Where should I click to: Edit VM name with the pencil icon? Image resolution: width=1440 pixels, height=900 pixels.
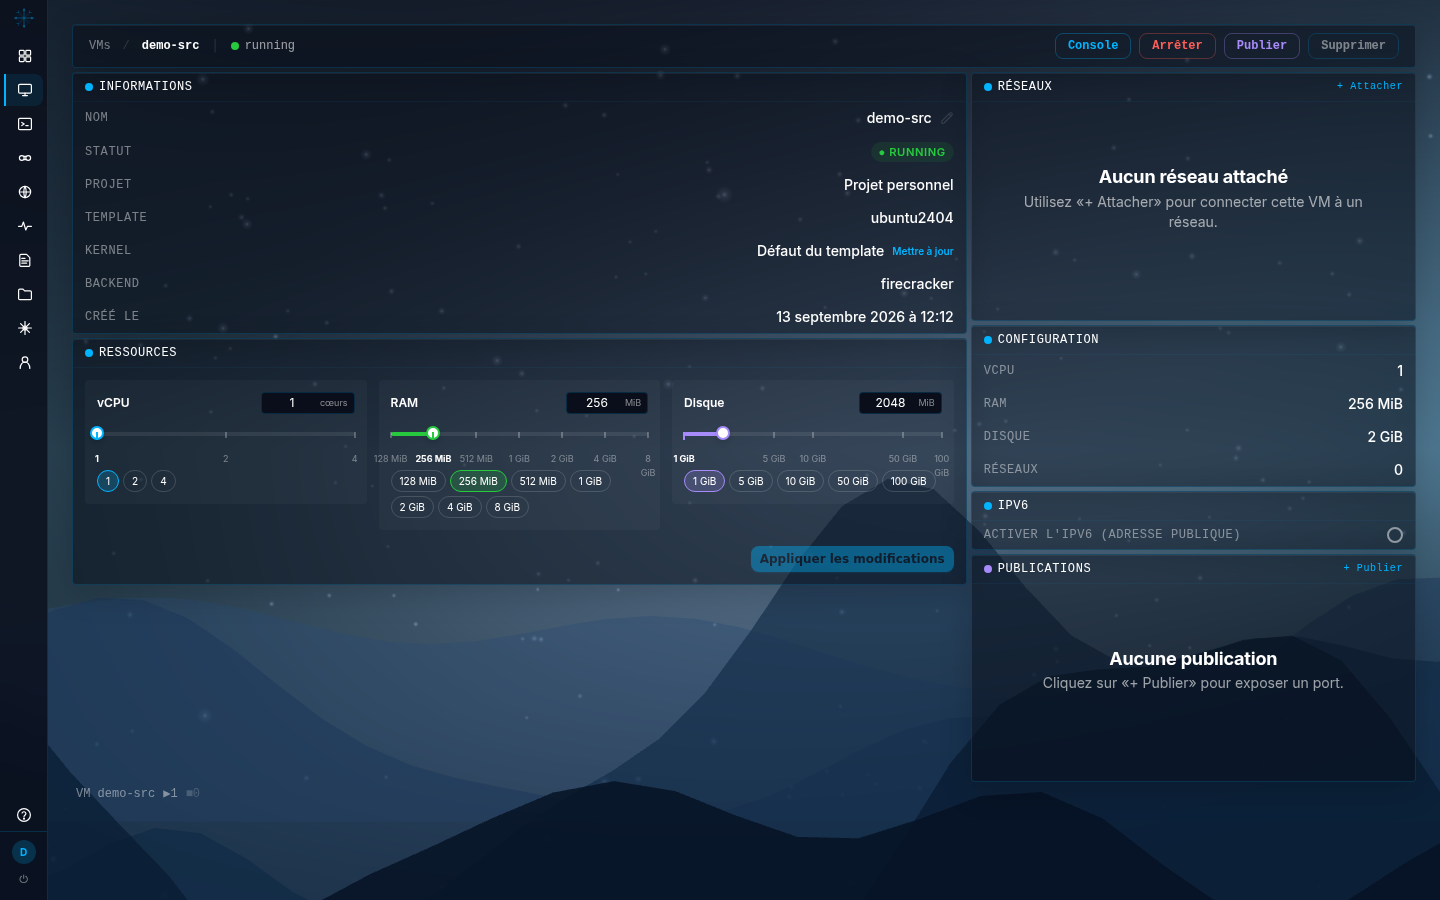point(947,118)
